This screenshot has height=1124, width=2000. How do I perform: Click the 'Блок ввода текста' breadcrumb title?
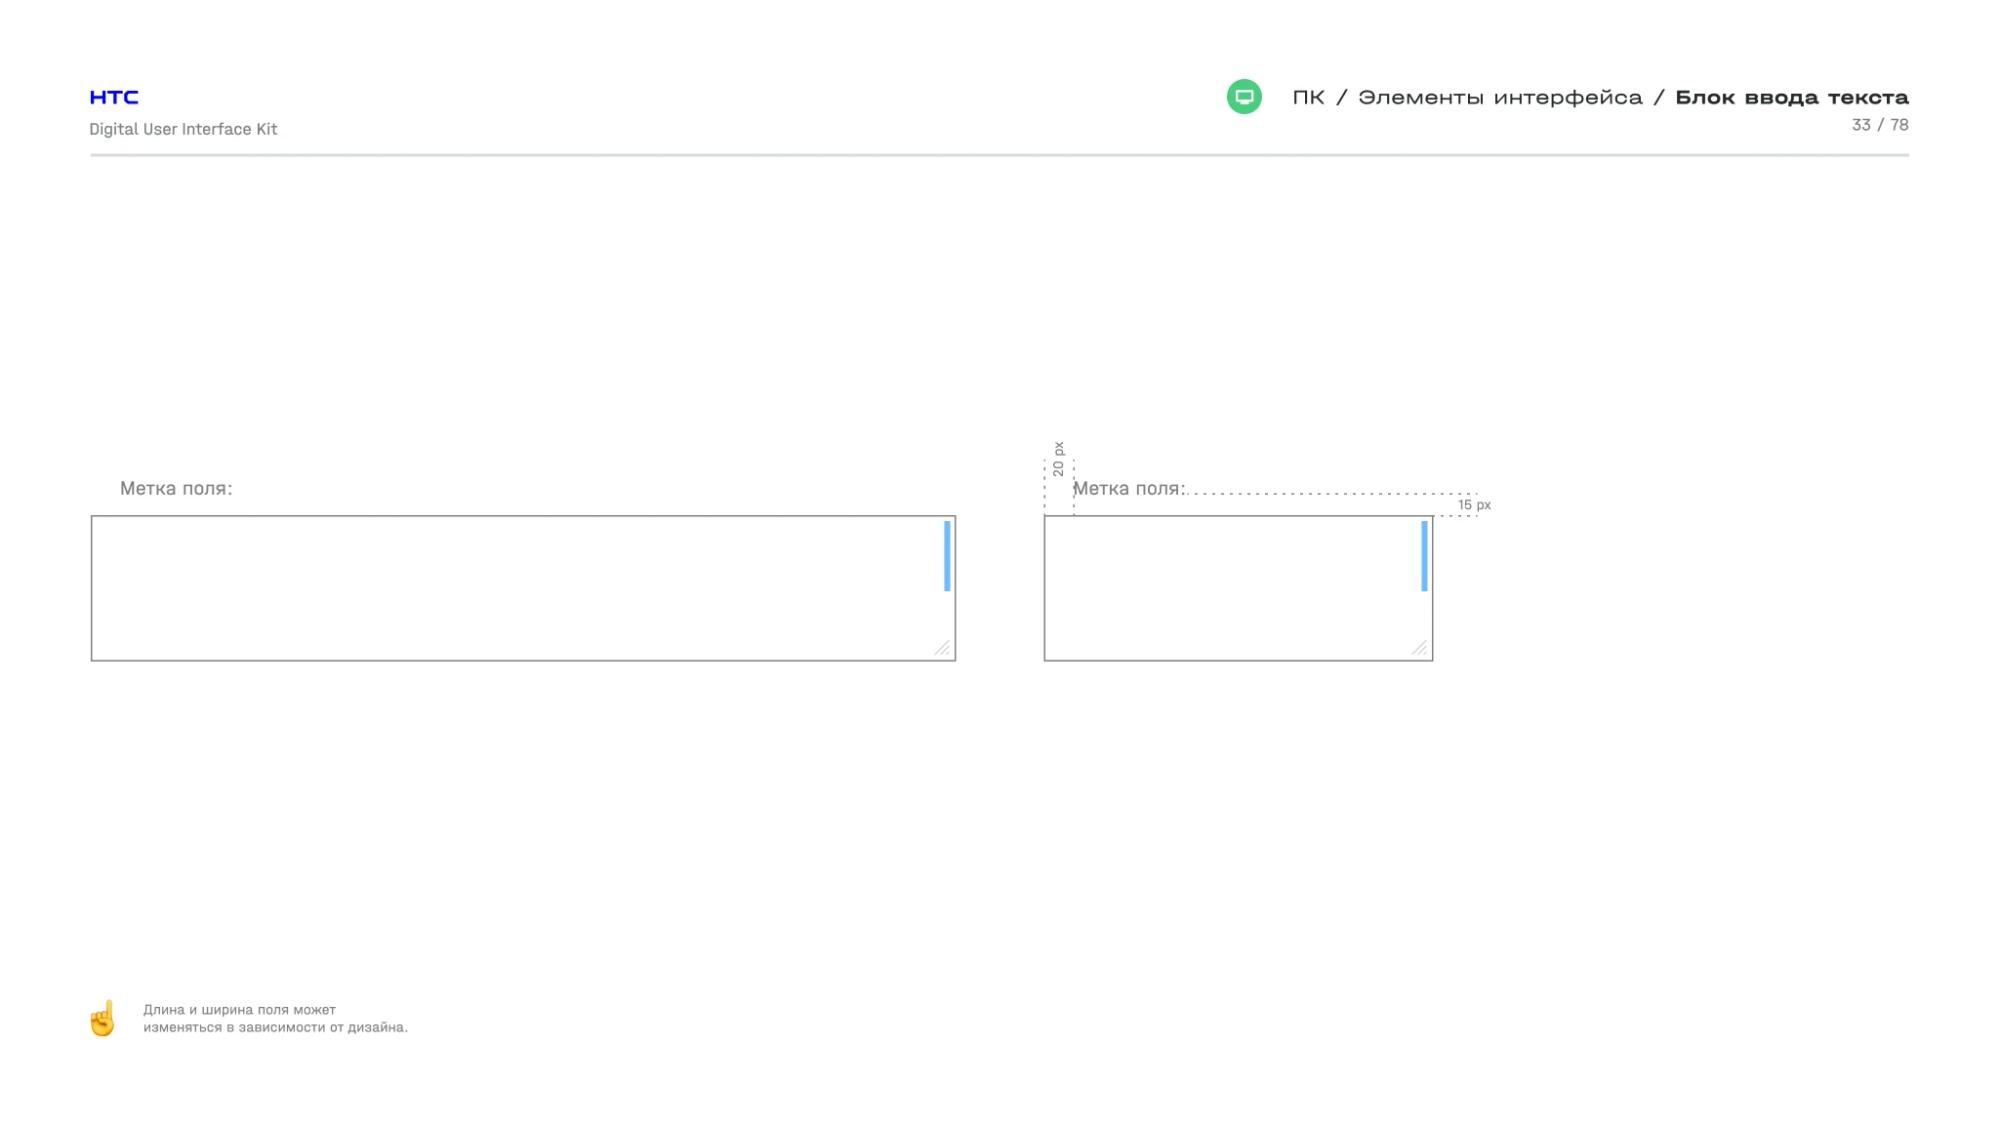[1792, 97]
